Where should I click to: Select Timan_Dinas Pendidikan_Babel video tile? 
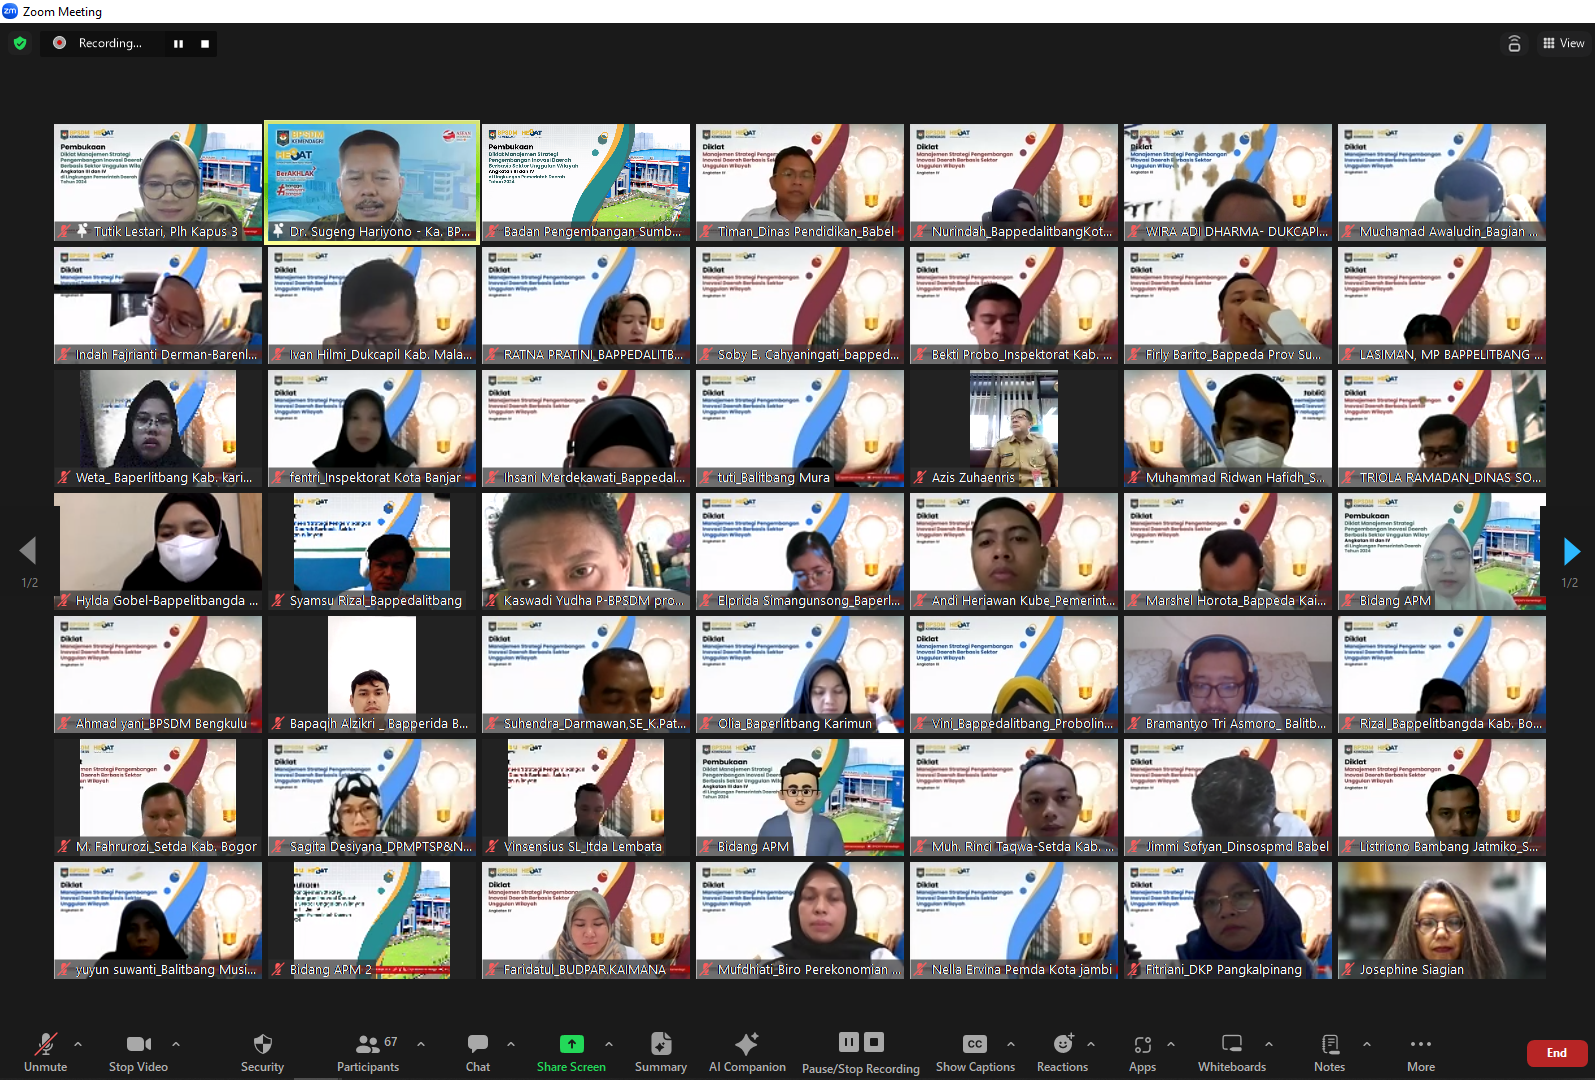[x=800, y=182]
